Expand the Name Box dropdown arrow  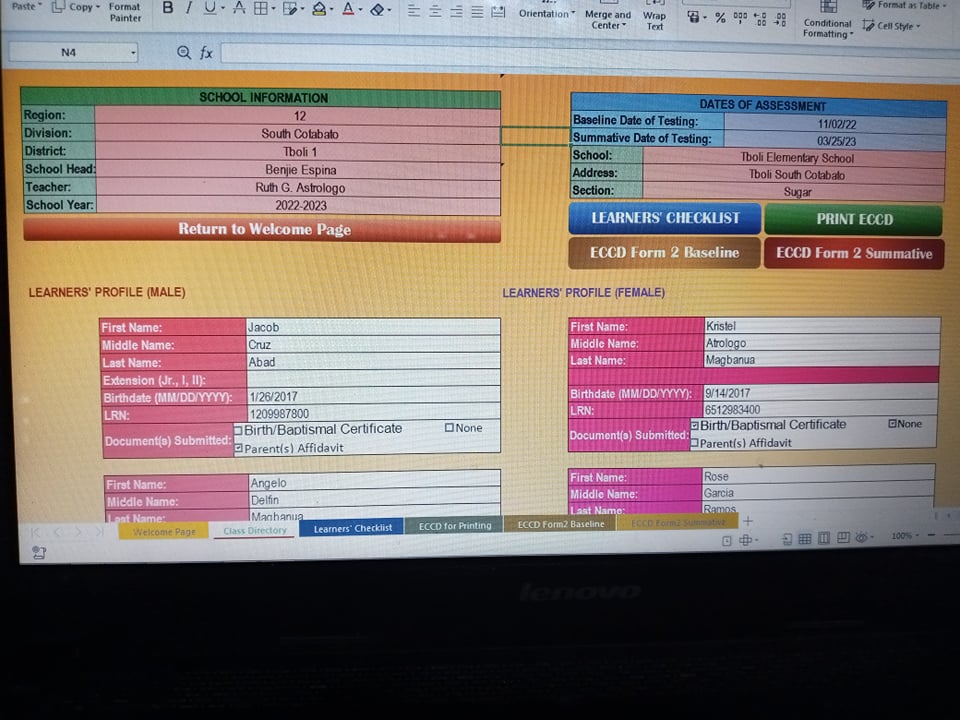133,53
